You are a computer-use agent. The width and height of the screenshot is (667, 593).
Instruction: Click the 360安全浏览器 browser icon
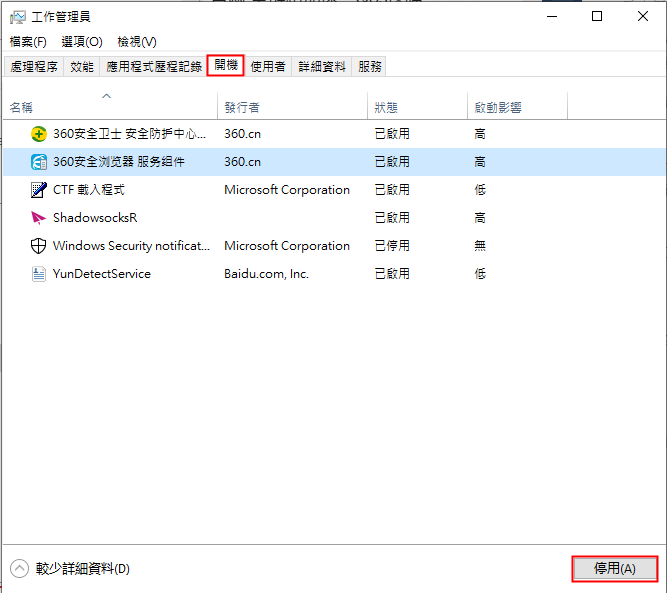click(39, 162)
